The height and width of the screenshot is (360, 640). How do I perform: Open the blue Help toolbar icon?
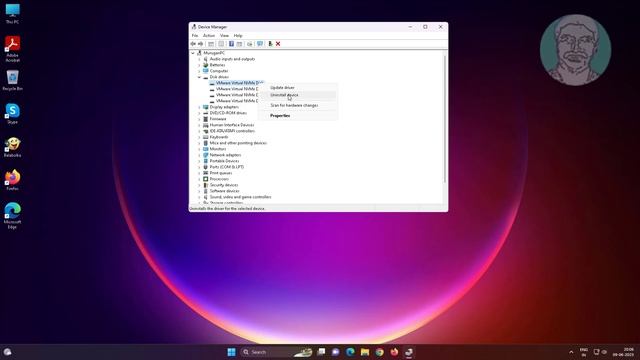coord(231,44)
